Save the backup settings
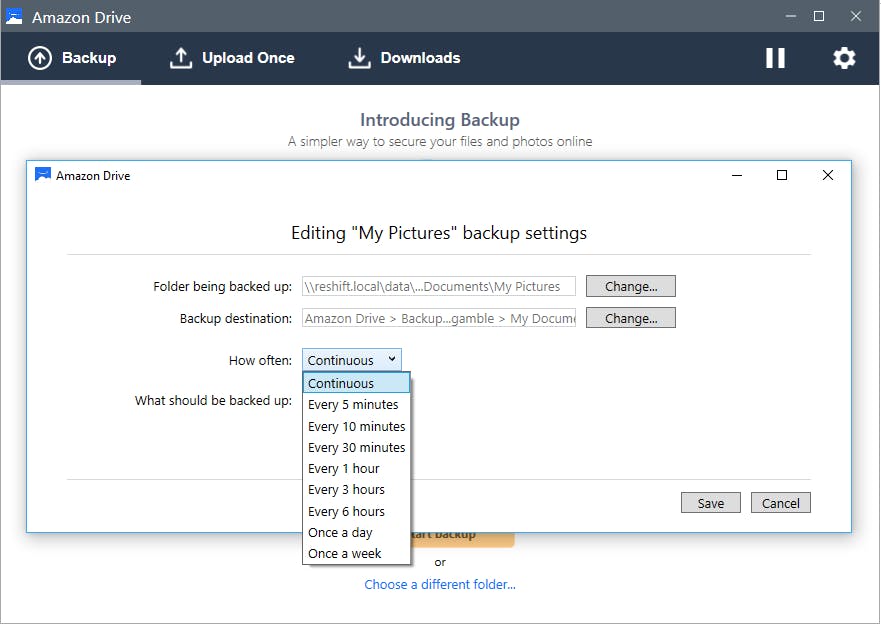881x624 pixels. [x=711, y=503]
